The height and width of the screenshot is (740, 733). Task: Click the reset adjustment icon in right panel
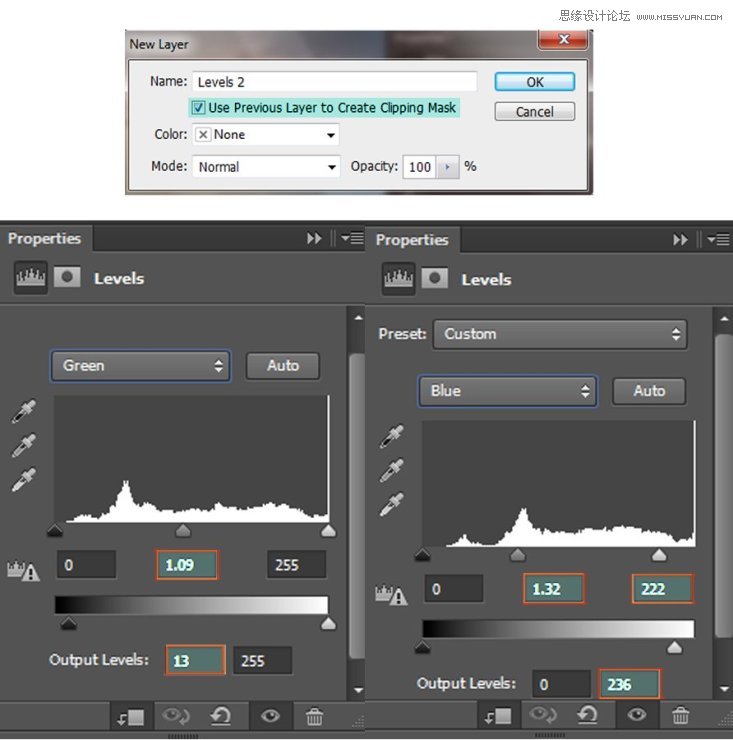586,715
